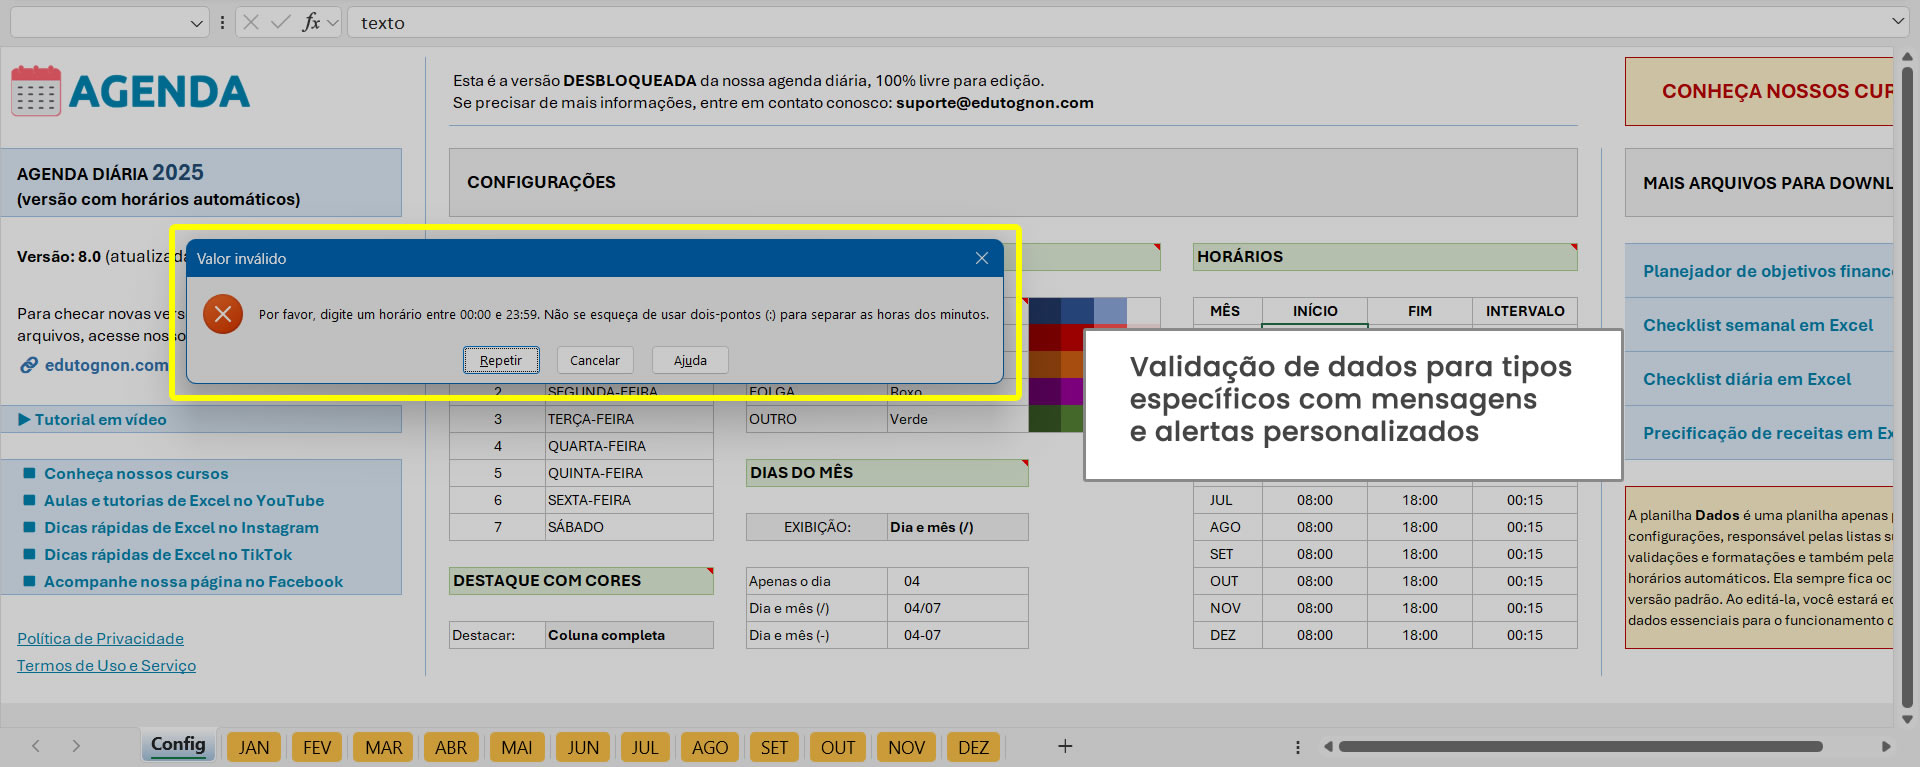This screenshot has height=767, width=1920.
Task: Open the Conheça nossos cursos link
Action: [x=136, y=474]
